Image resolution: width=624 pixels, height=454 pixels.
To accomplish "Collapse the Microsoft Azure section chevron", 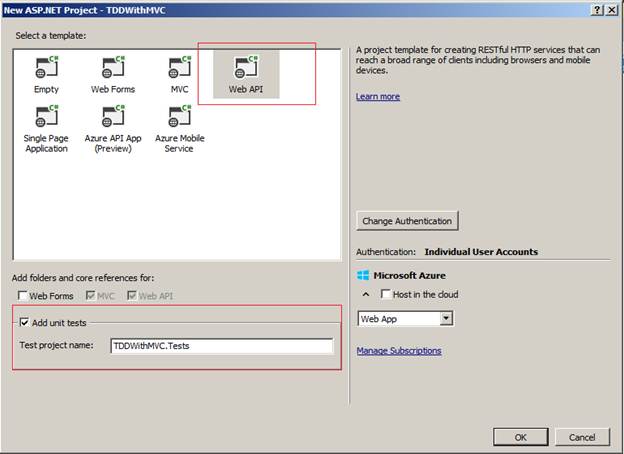I will [366, 294].
